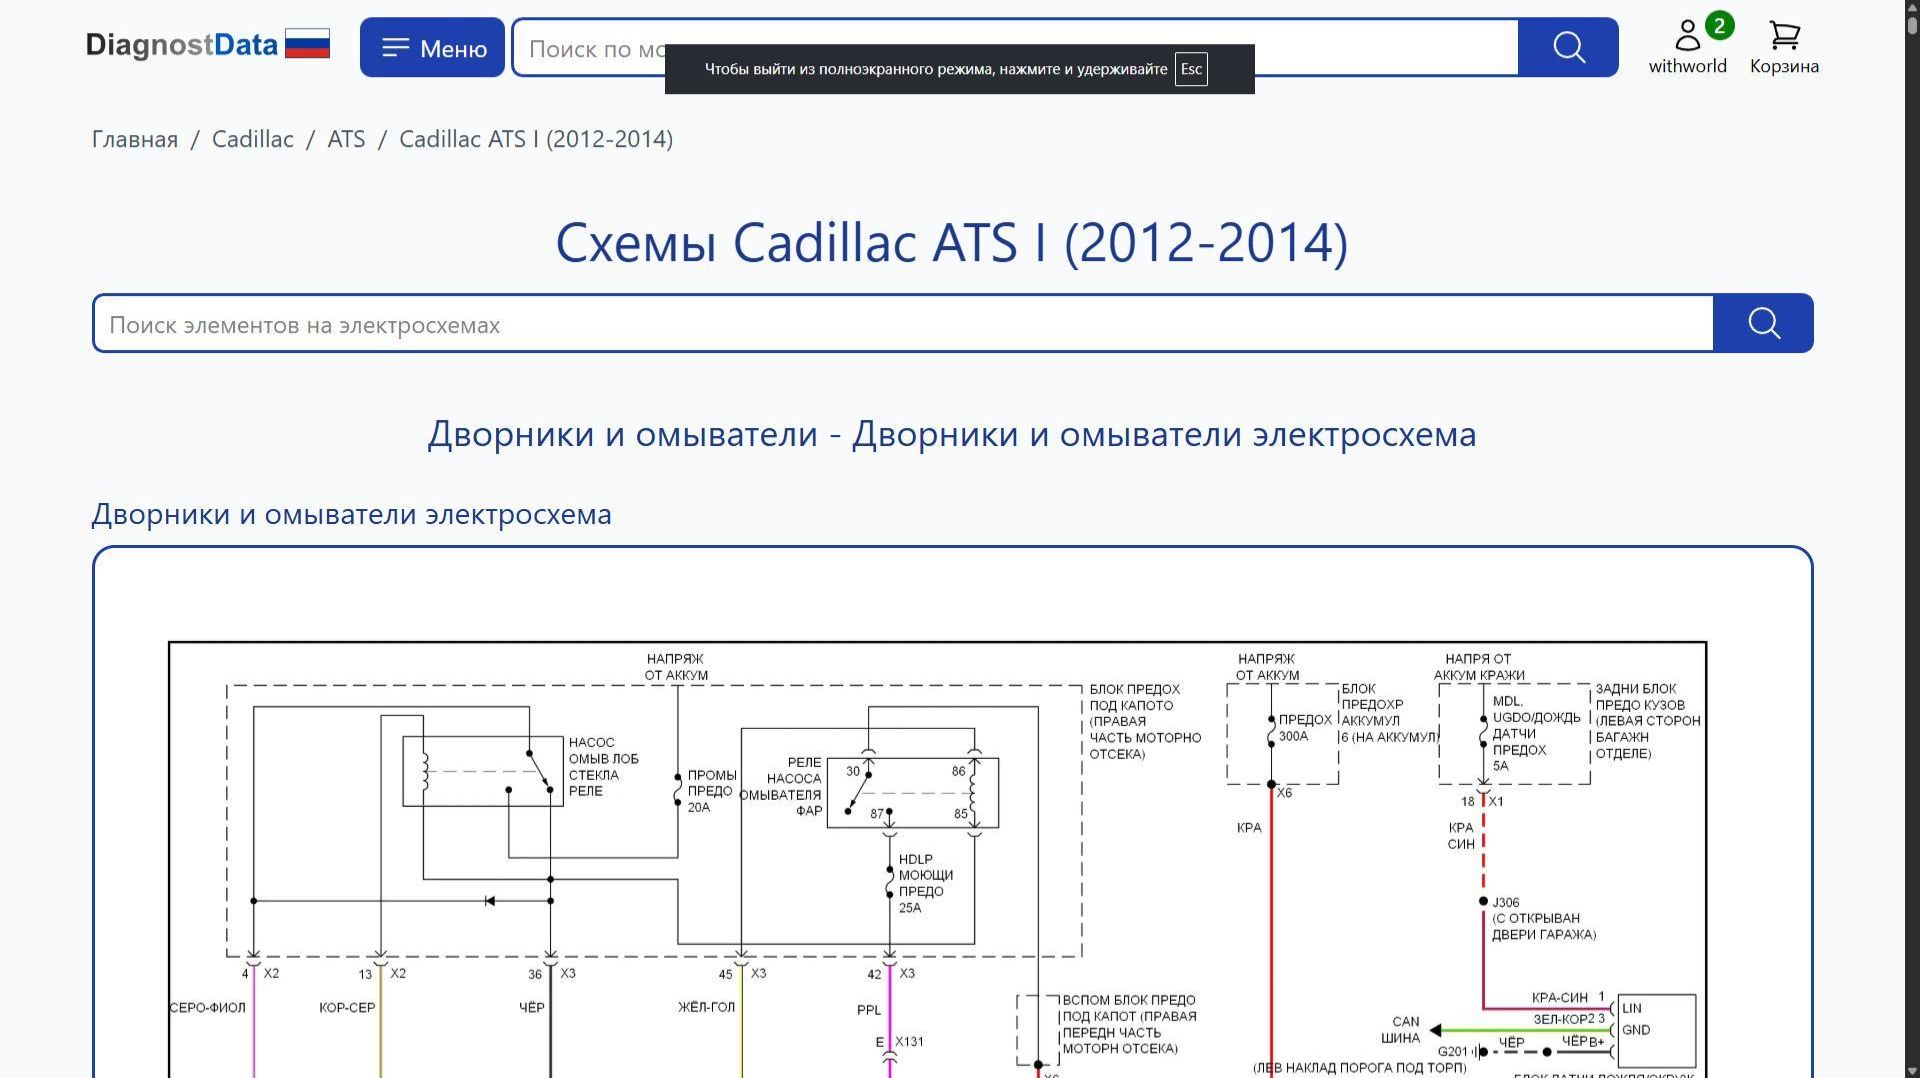Click the Russian flag next to the logo
The image size is (1920, 1078).
tap(308, 44)
